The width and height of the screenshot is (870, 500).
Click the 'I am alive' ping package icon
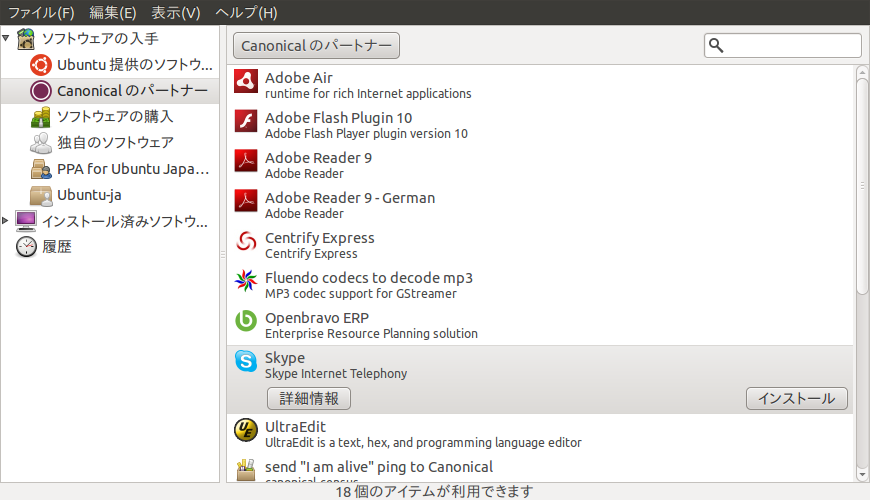246,469
